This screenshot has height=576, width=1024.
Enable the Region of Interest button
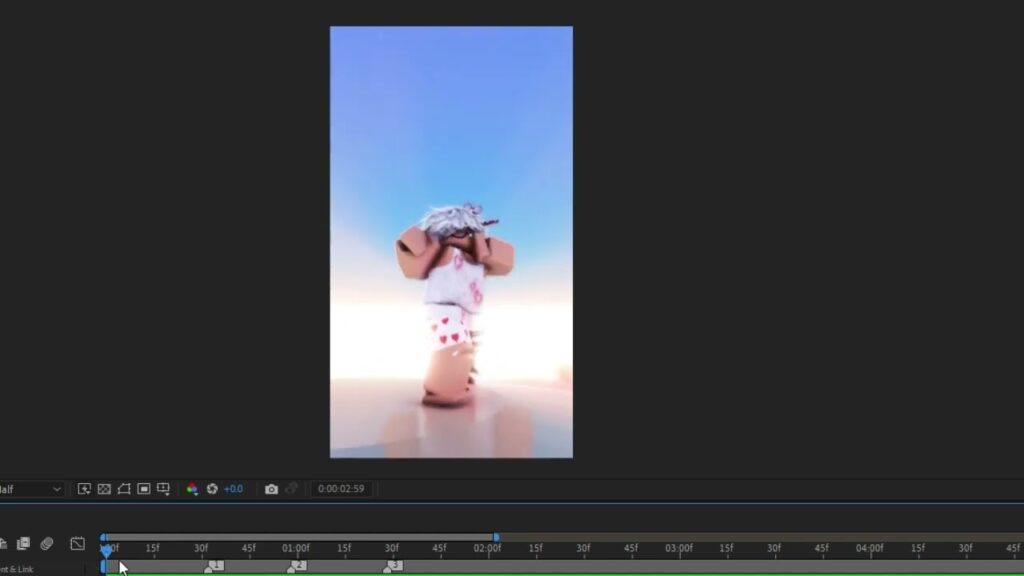click(x=144, y=489)
